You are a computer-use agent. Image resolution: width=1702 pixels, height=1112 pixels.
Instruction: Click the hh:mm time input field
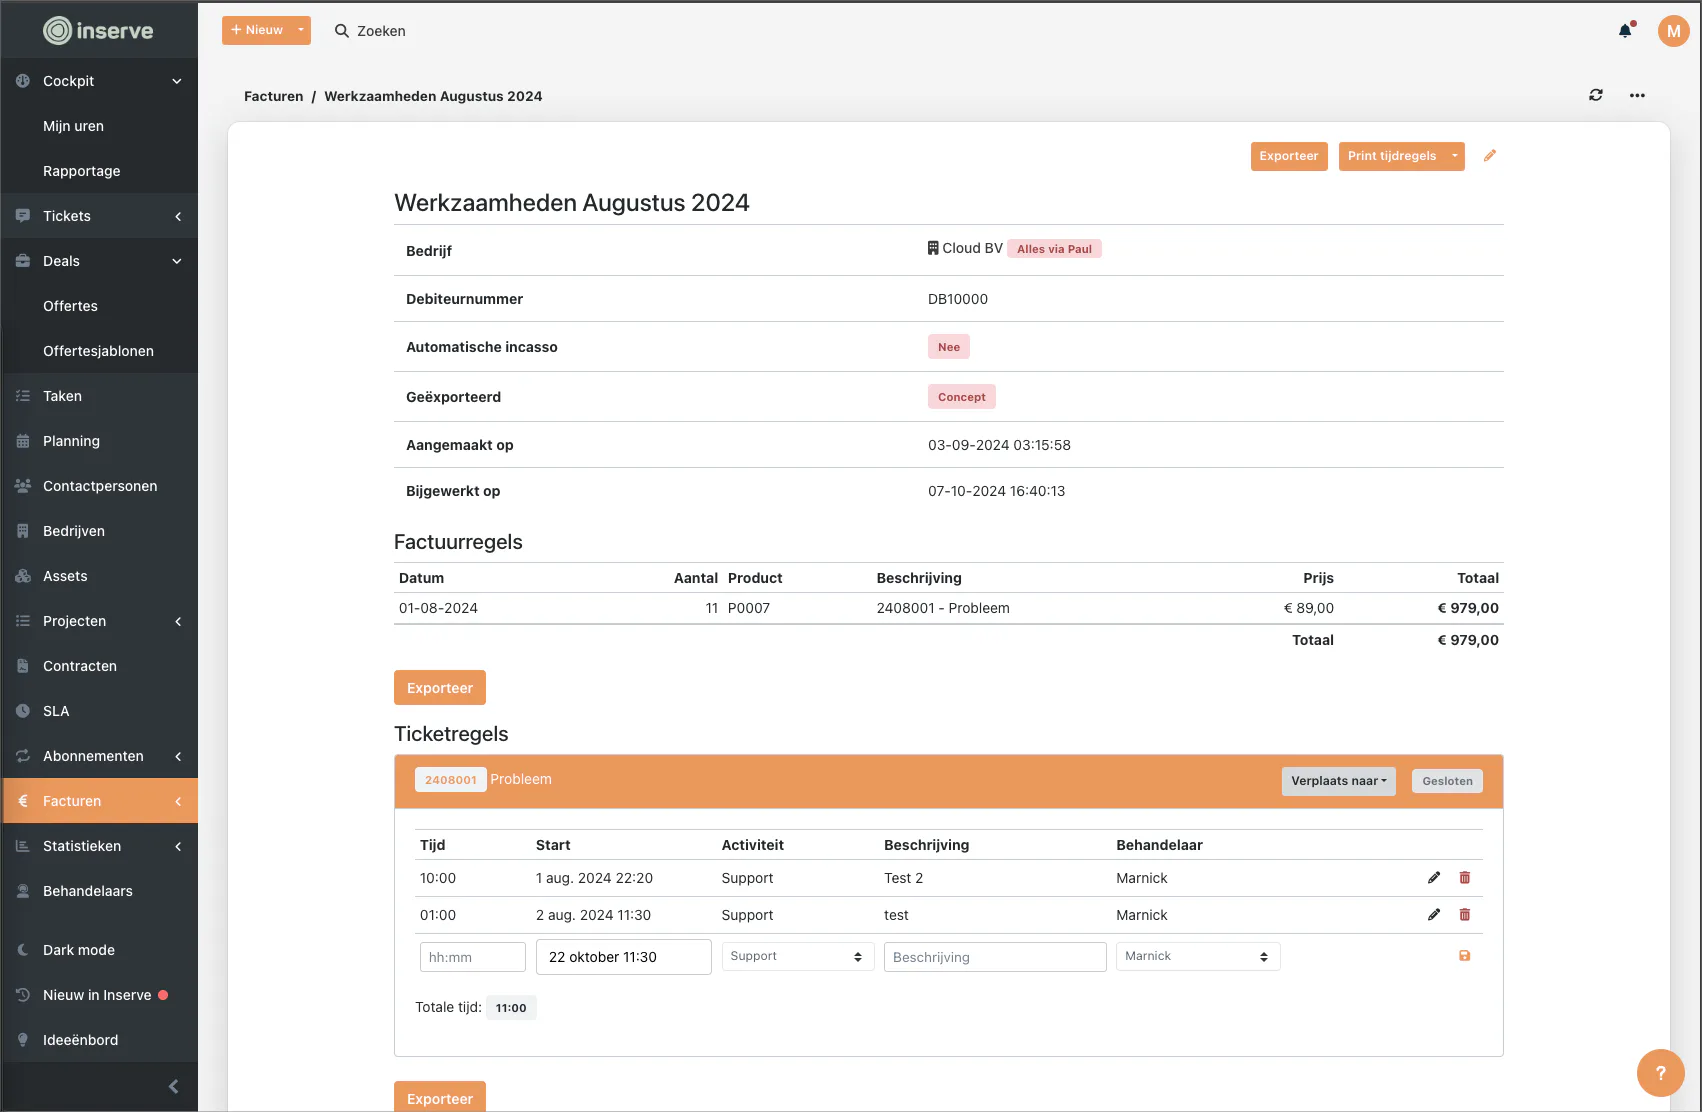point(473,957)
